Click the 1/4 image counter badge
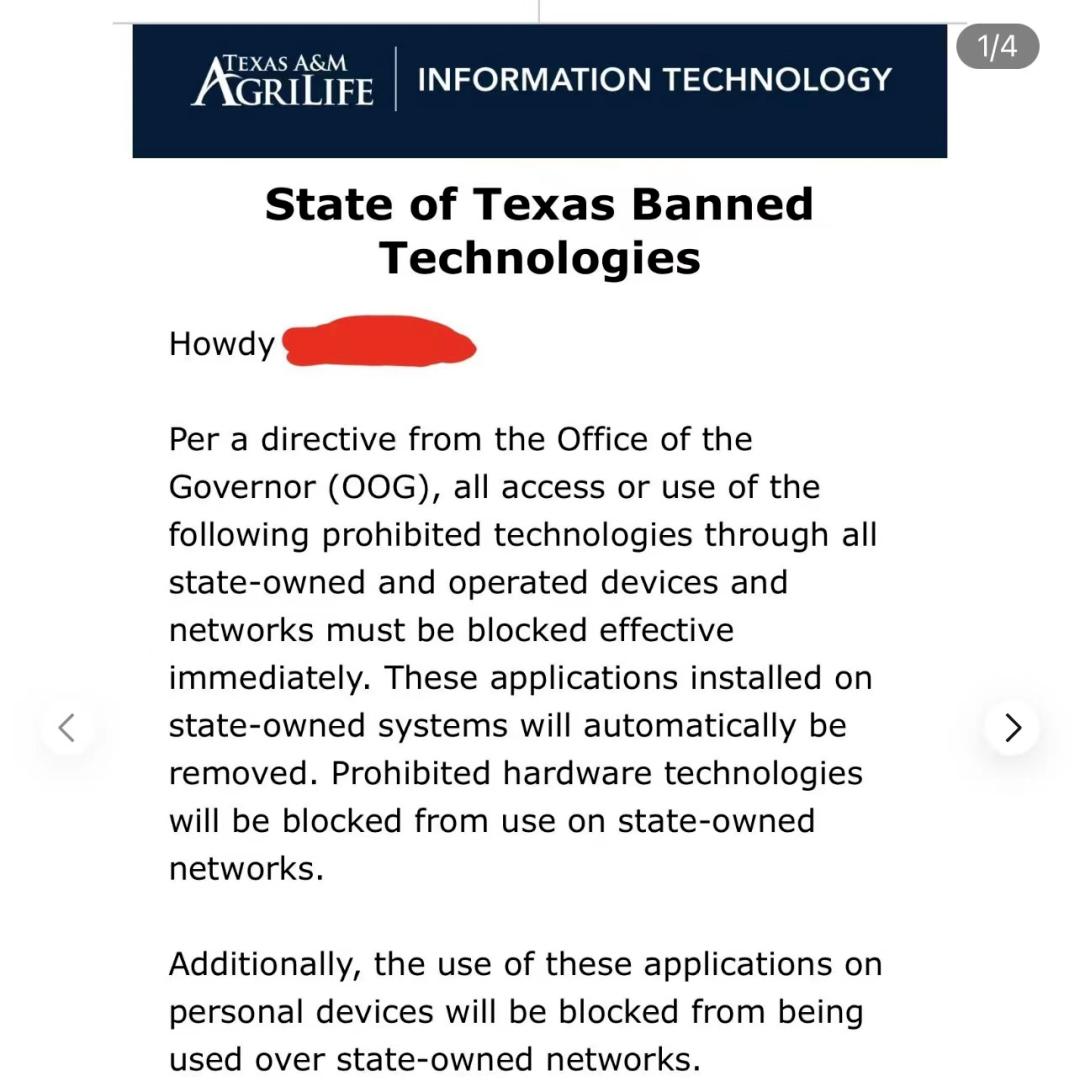Image resolution: width=1080 pixels, height=1092 pixels. click(x=997, y=46)
